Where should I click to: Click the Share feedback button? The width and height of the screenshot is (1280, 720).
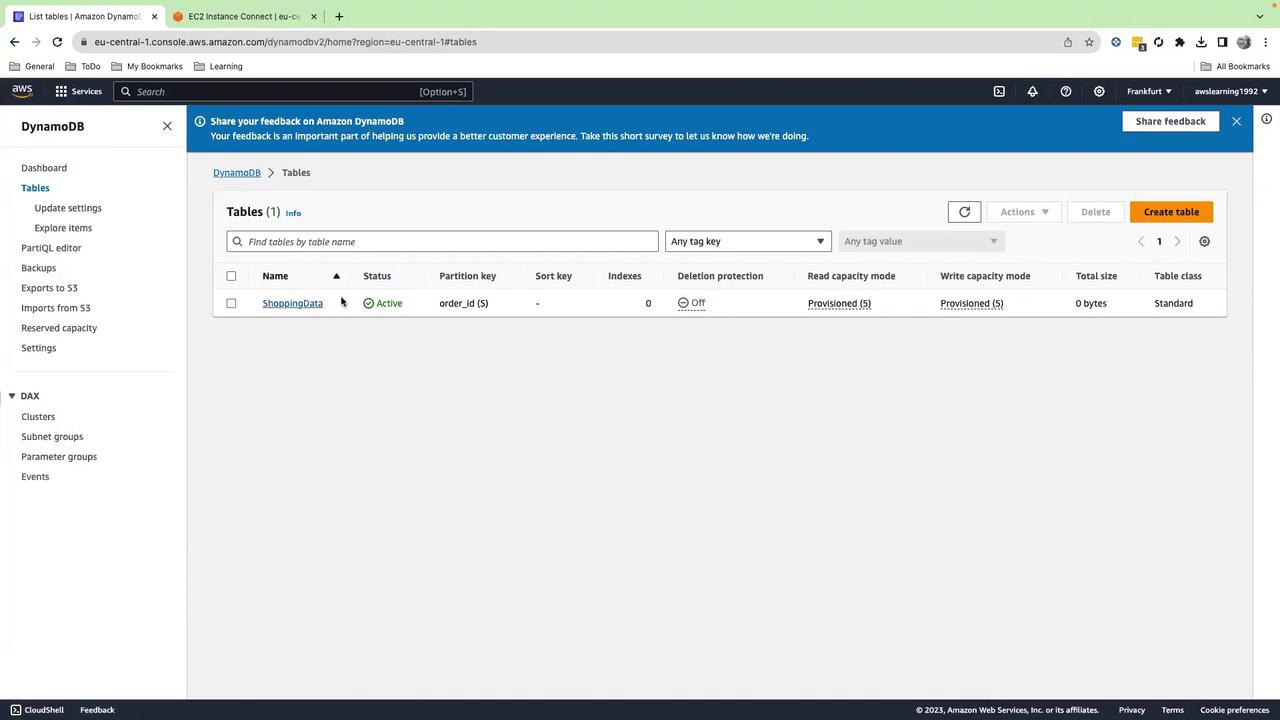1170,121
